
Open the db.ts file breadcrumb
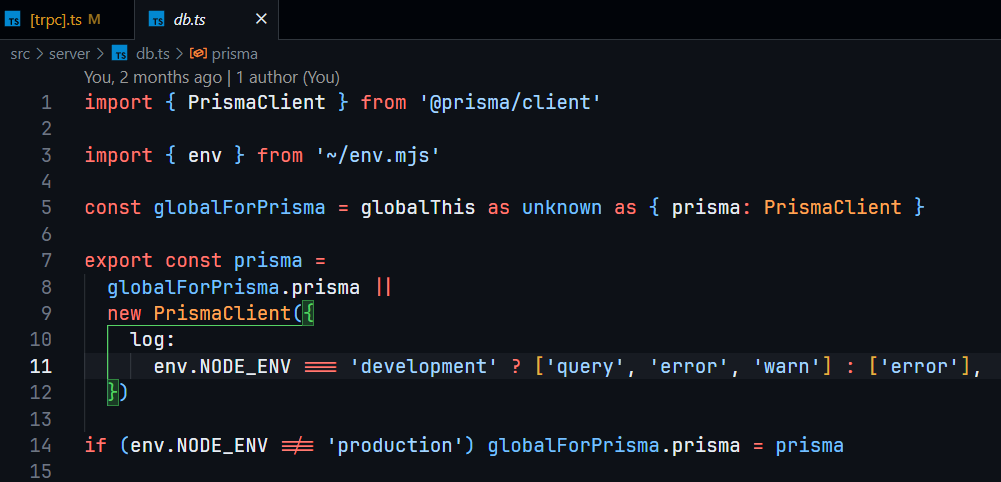coord(153,53)
